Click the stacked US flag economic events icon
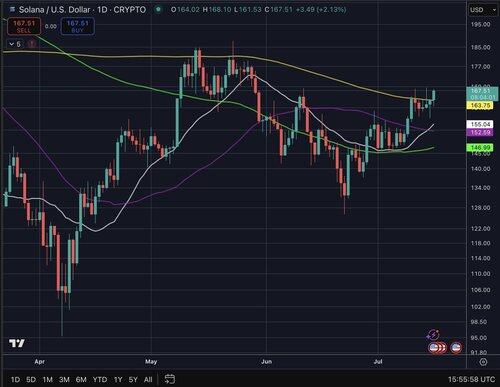Viewport: 500px width, 387px height. tap(437, 348)
